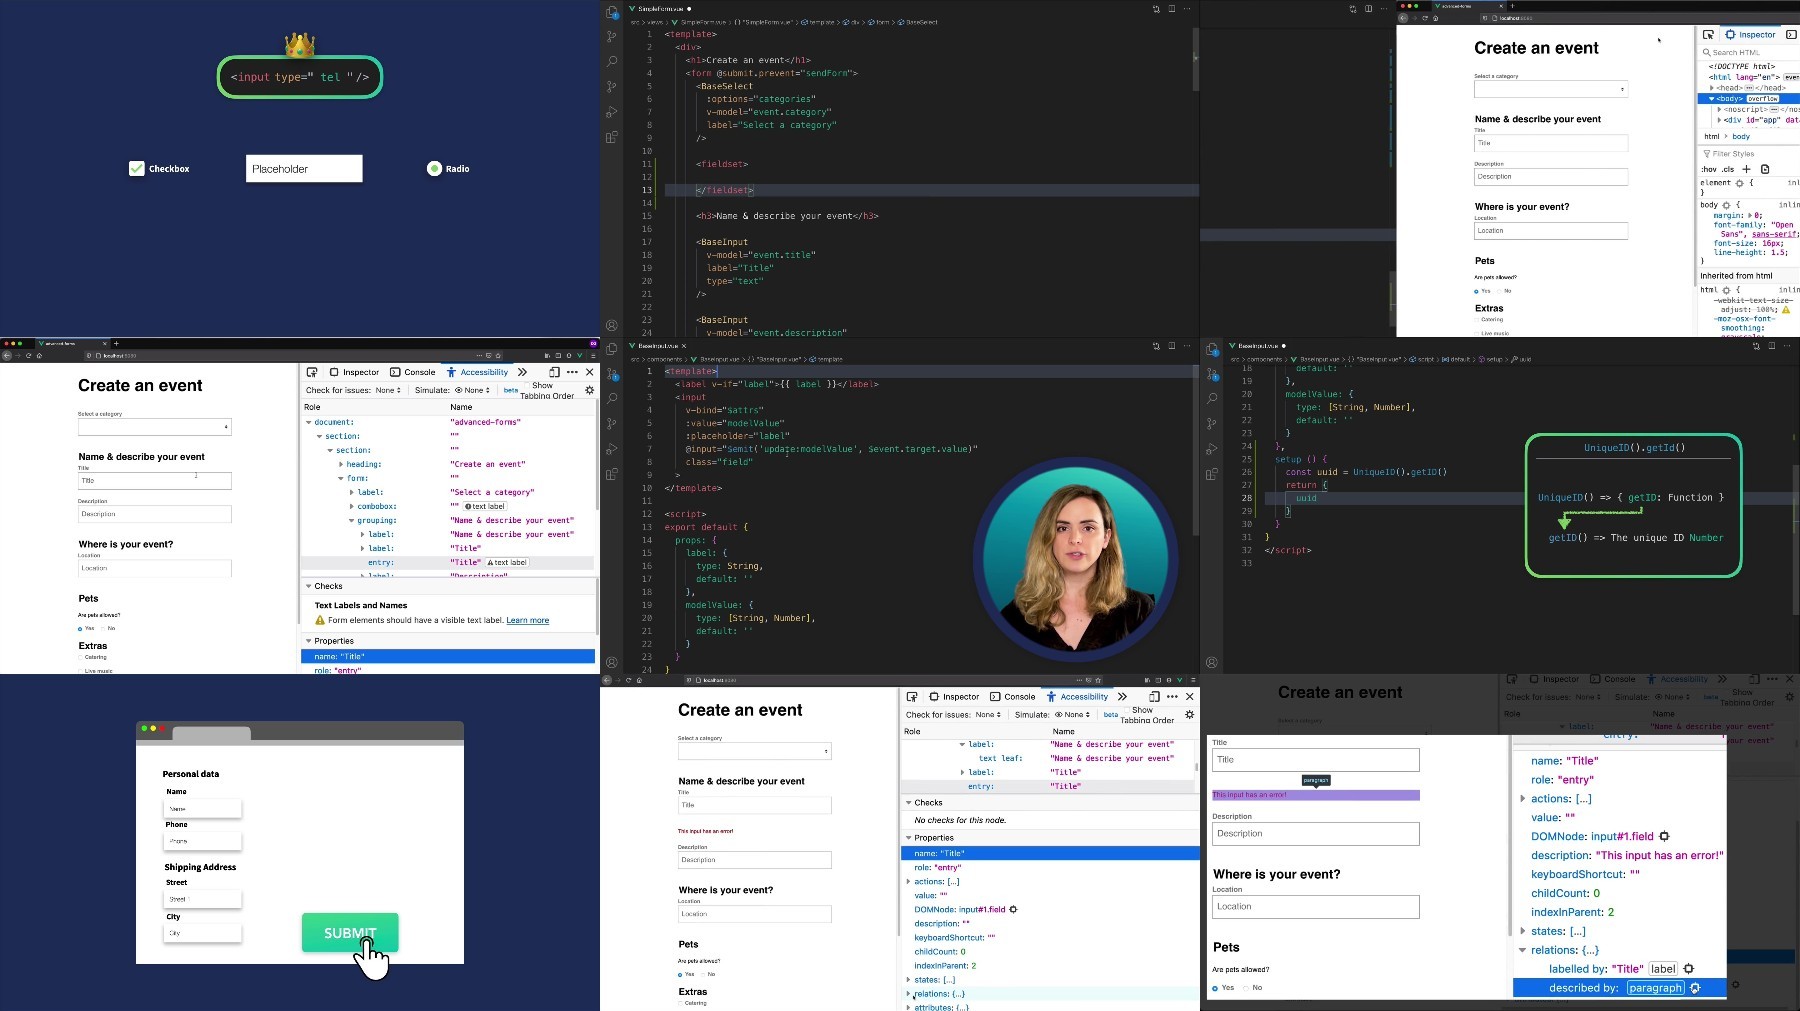This screenshot has width=1800, height=1011.
Task: Toggle .cls class panel in the Inspector rules view
Action: pos(1728,169)
